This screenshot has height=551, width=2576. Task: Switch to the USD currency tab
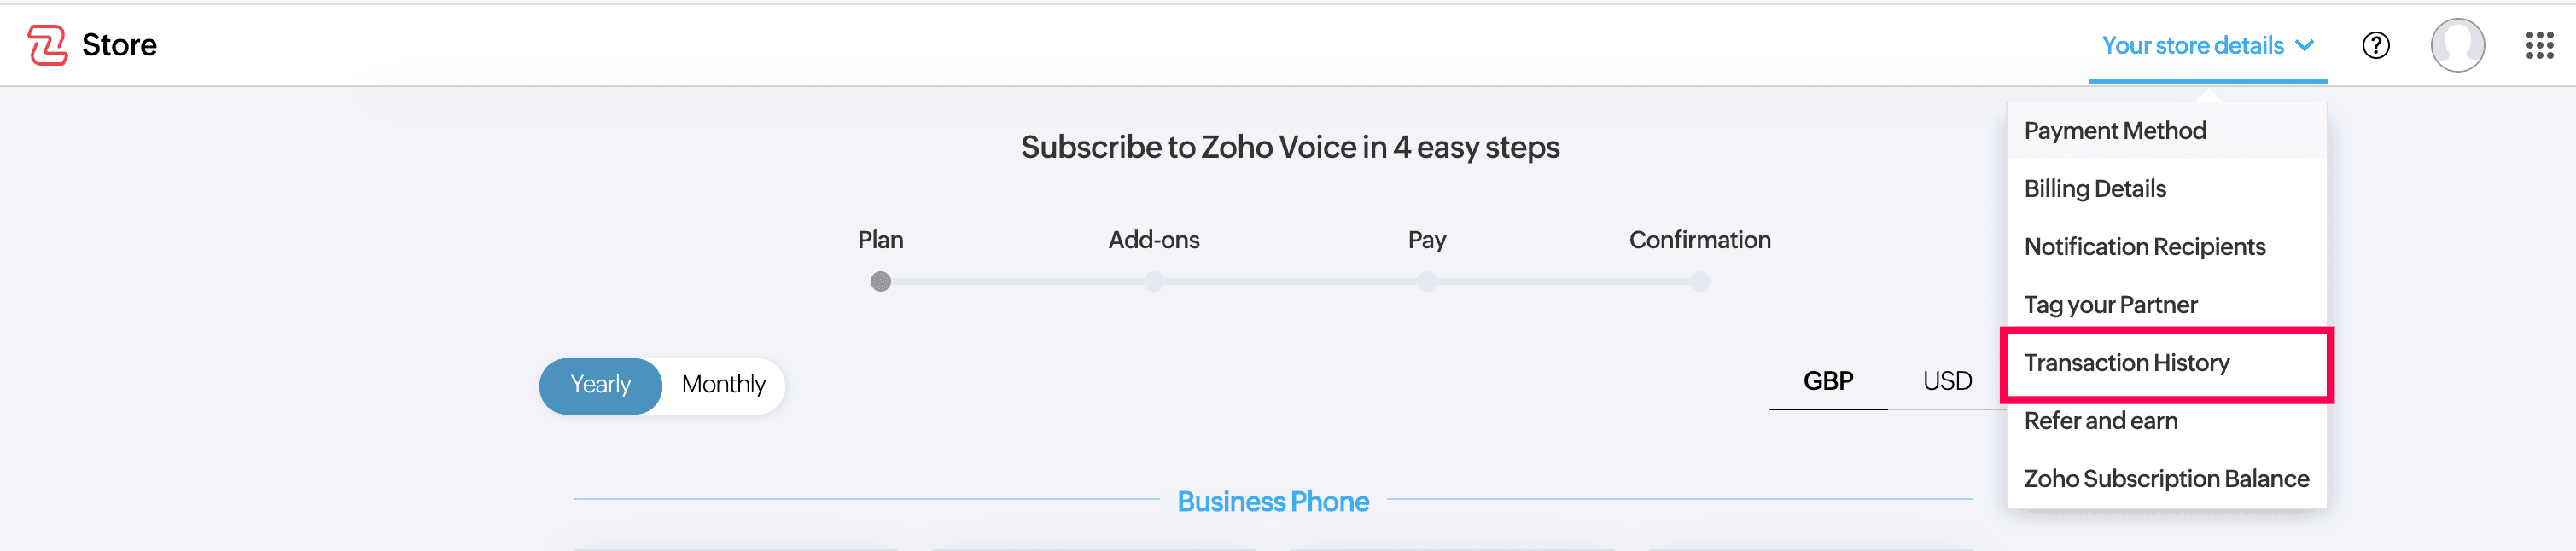1946,381
